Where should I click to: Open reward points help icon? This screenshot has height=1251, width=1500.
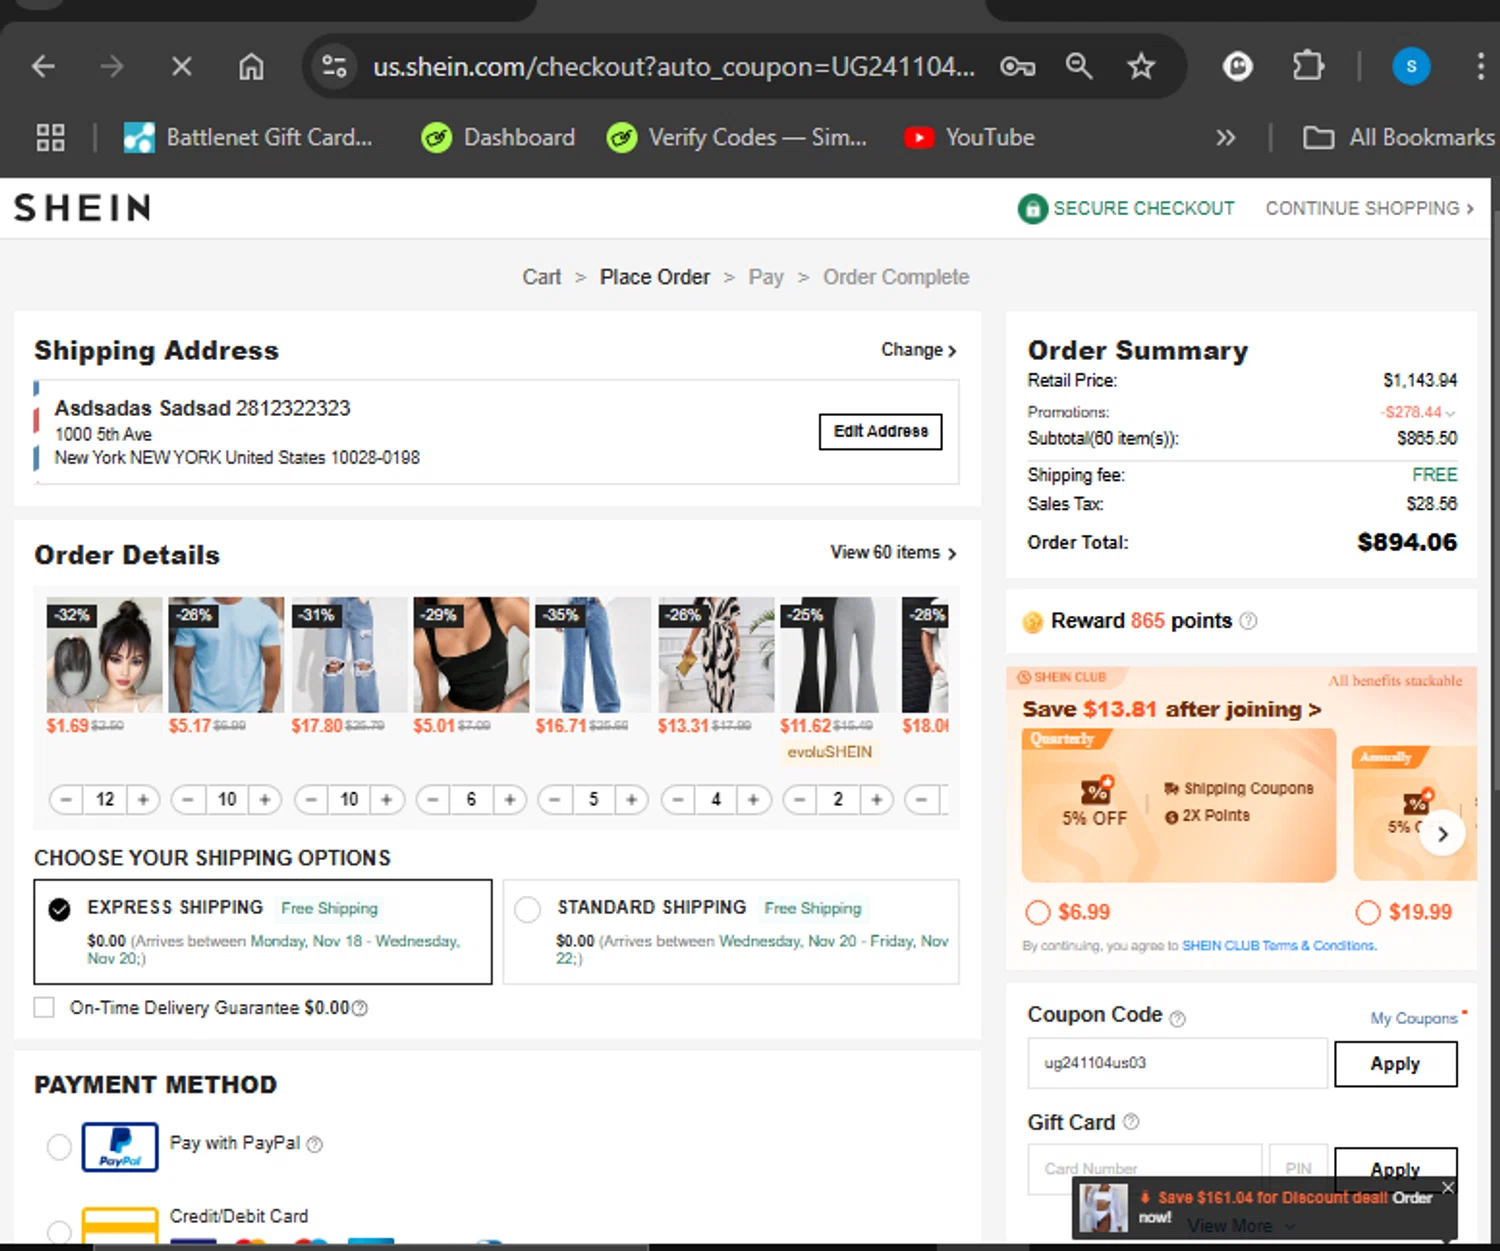pos(1248,621)
